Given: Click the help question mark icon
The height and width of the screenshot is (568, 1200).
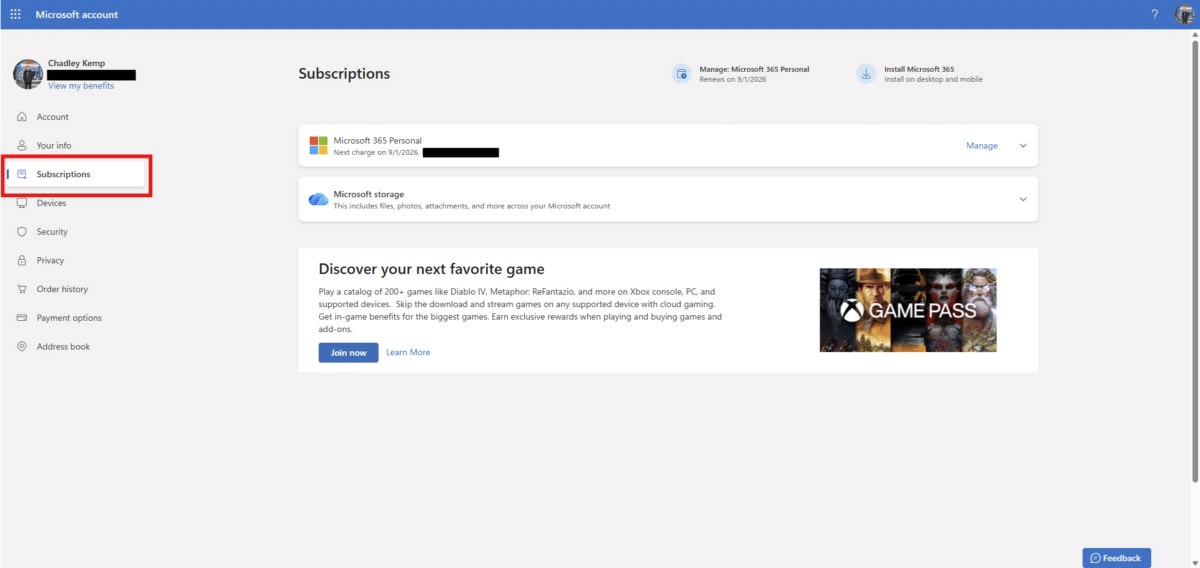Looking at the screenshot, I should pyautogui.click(x=1155, y=14).
